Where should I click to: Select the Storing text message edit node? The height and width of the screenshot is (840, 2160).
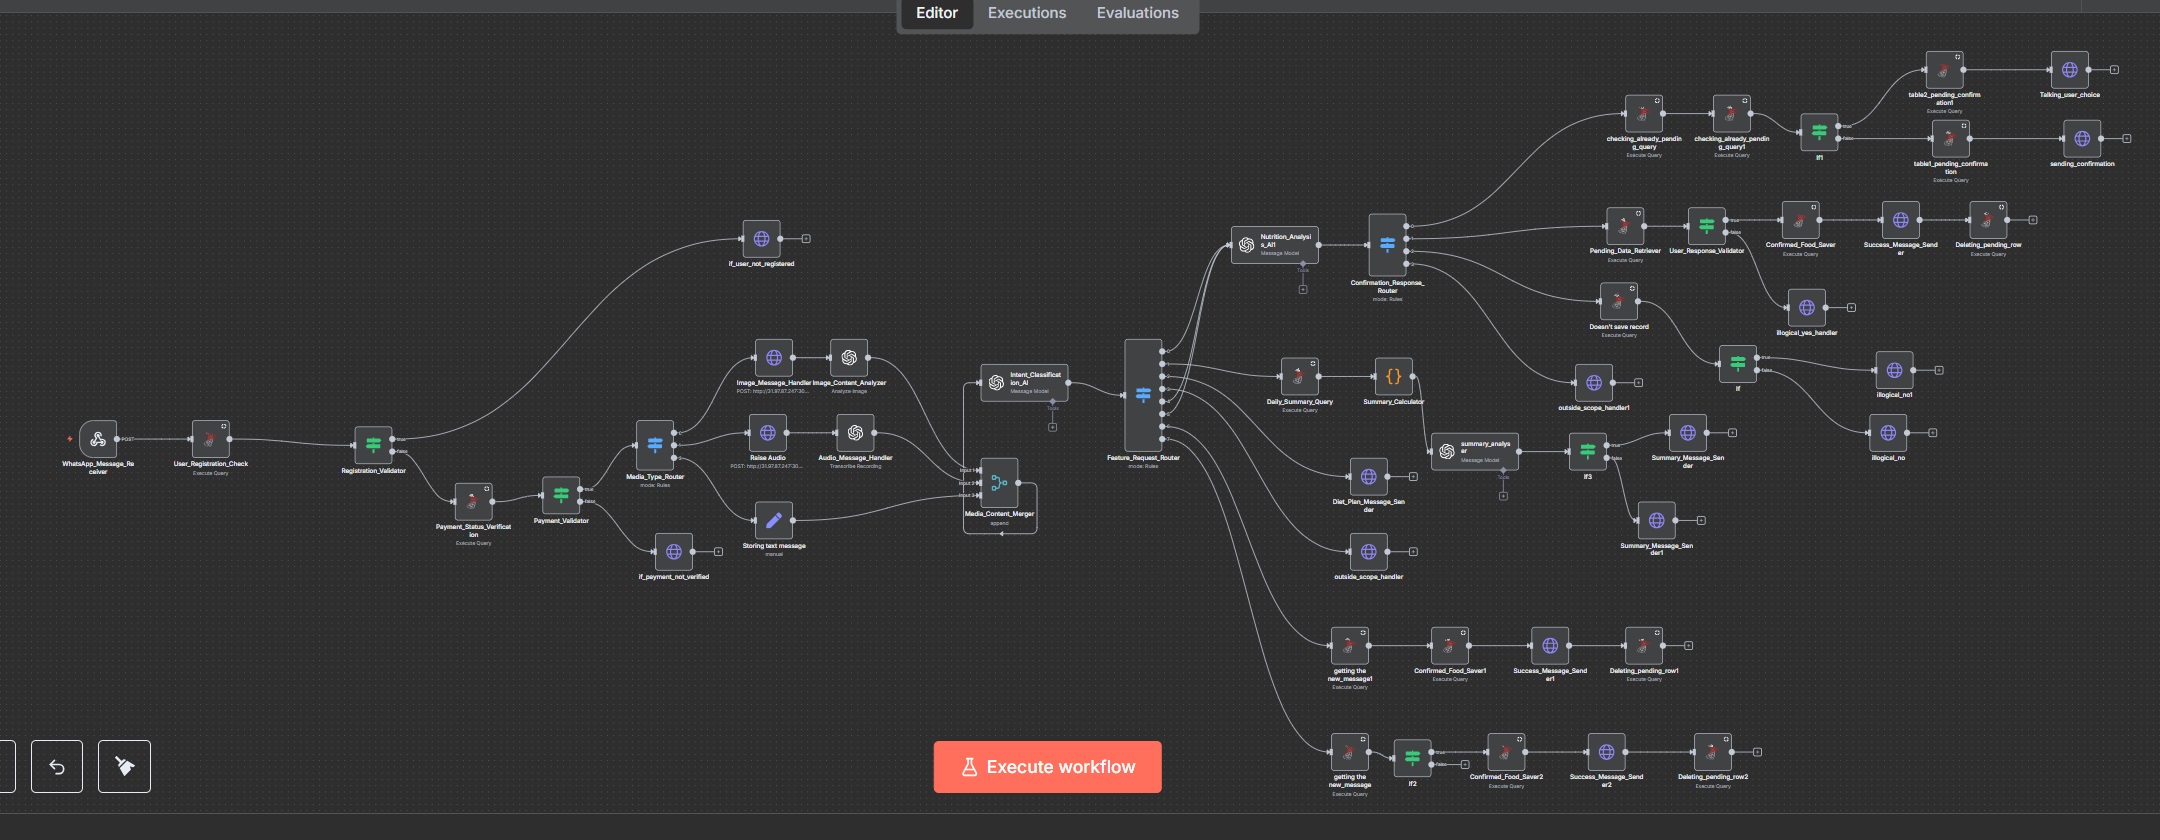[x=773, y=521]
